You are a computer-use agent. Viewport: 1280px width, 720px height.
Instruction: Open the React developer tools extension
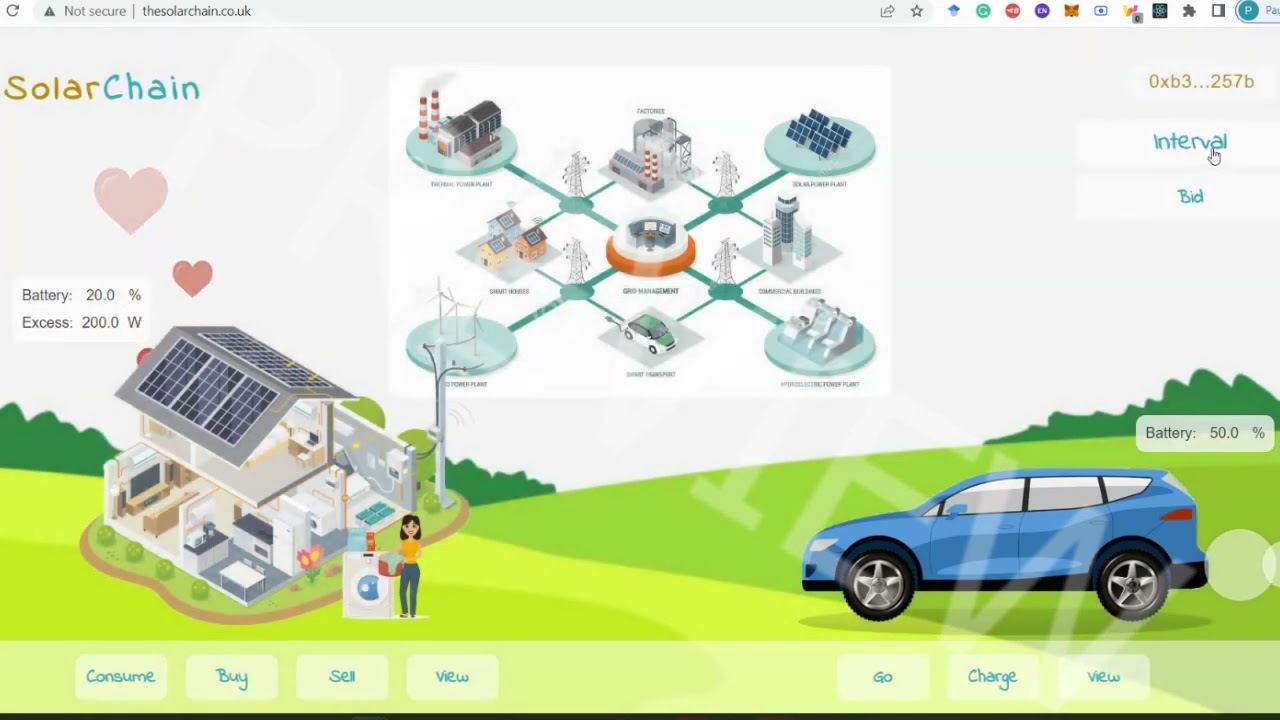click(1160, 11)
